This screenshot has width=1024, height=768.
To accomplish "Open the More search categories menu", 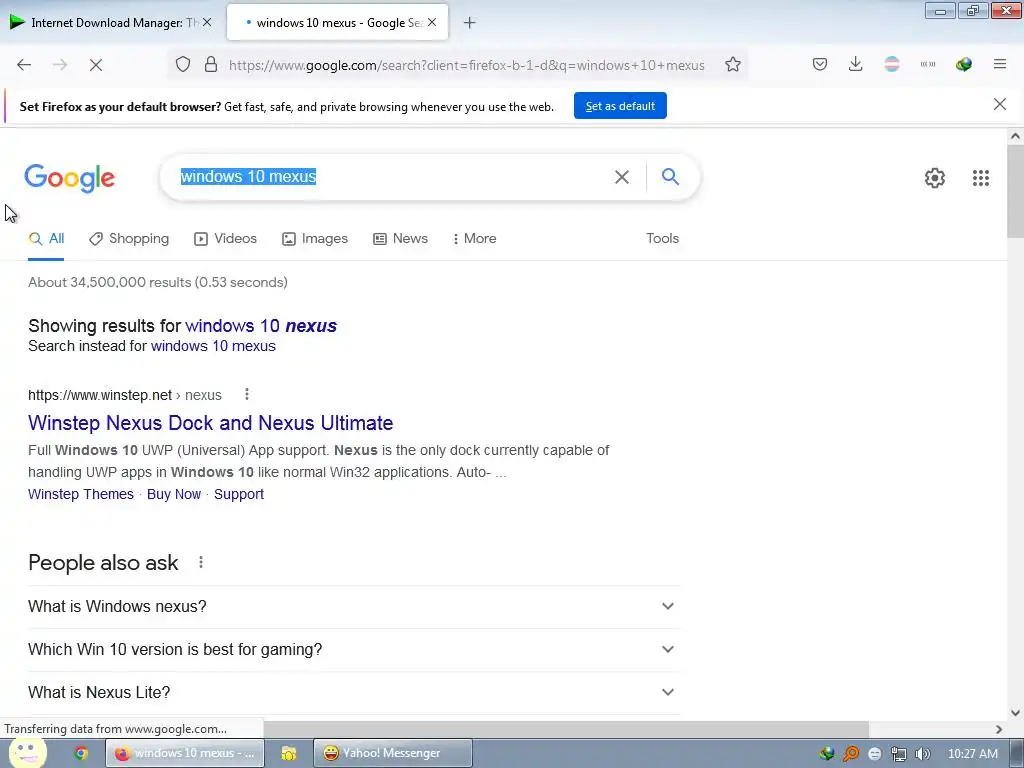I will [475, 239].
